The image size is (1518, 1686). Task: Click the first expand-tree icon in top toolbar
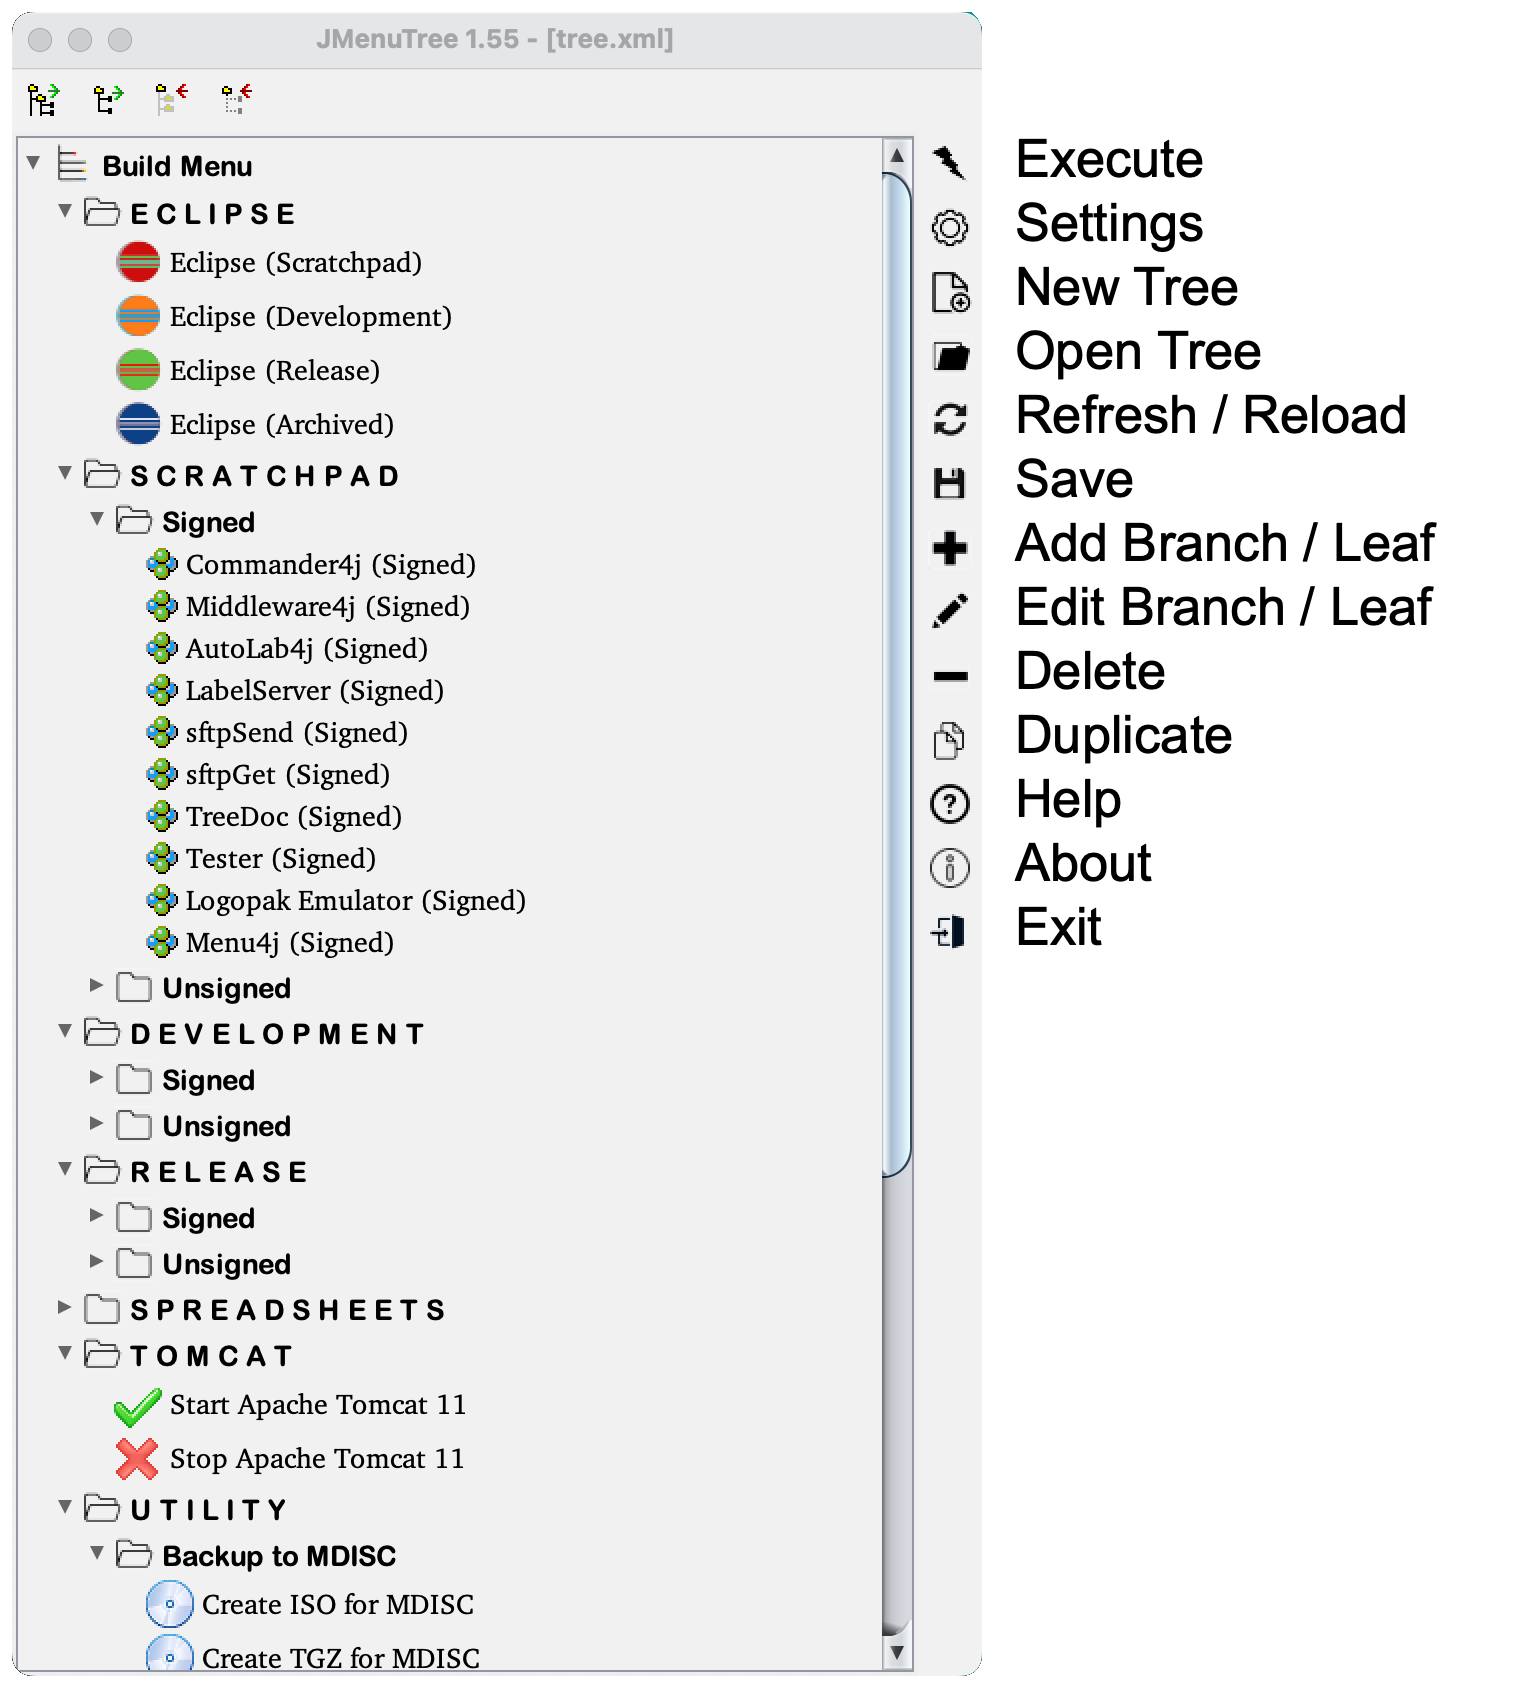click(x=43, y=100)
